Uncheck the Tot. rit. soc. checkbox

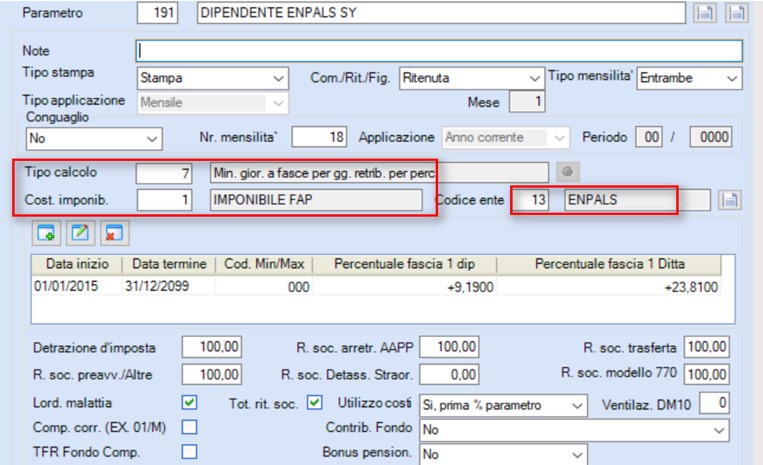pyautogui.click(x=314, y=403)
